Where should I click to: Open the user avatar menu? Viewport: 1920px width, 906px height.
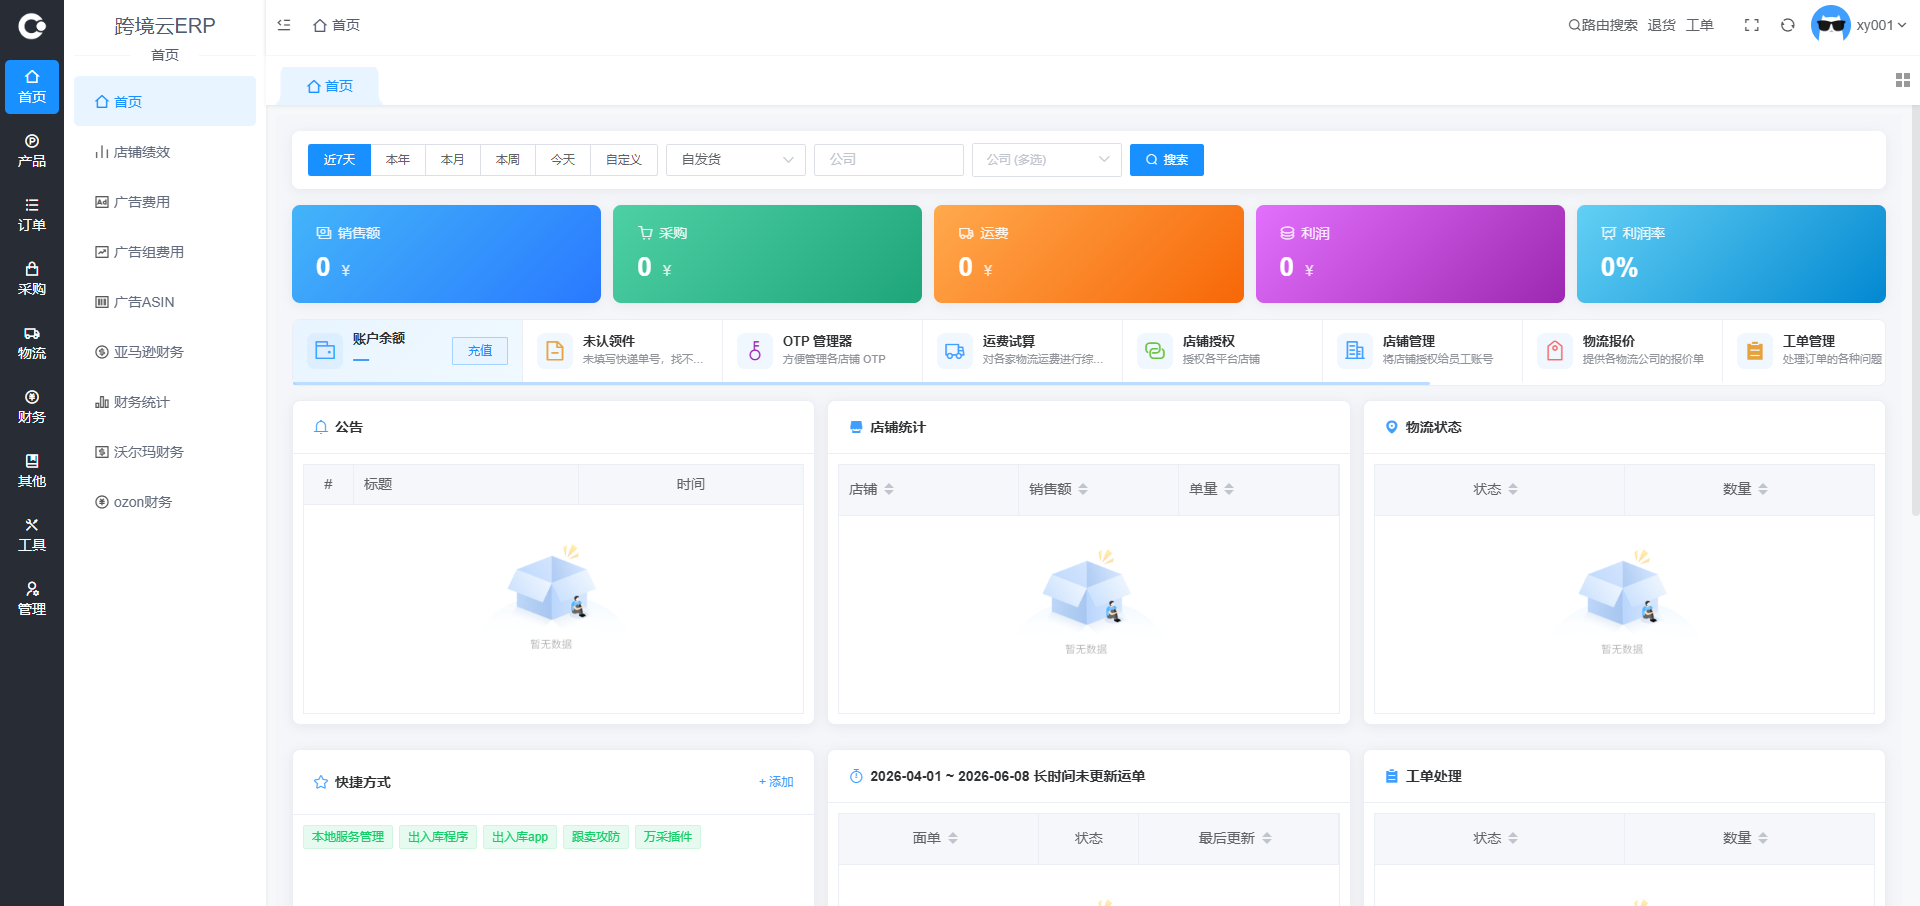(x=1831, y=25)
